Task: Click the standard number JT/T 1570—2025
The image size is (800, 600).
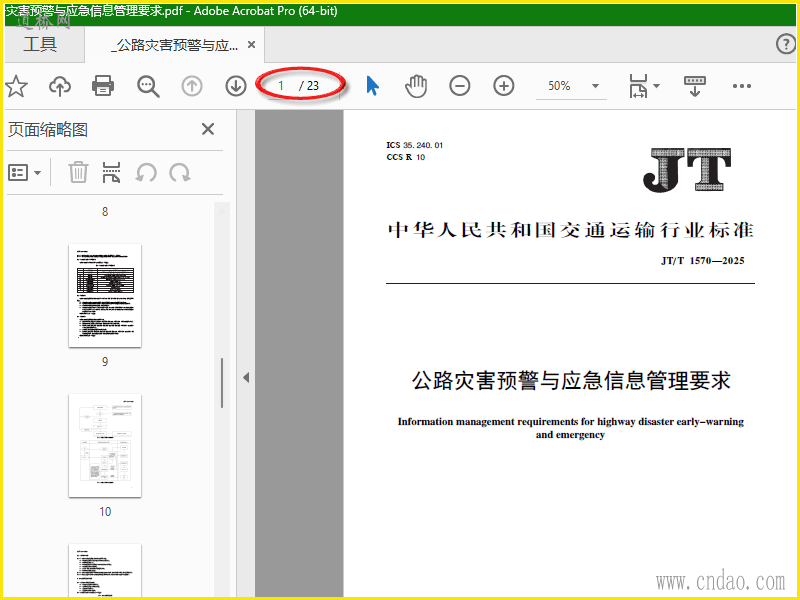Action: (703, 261)
